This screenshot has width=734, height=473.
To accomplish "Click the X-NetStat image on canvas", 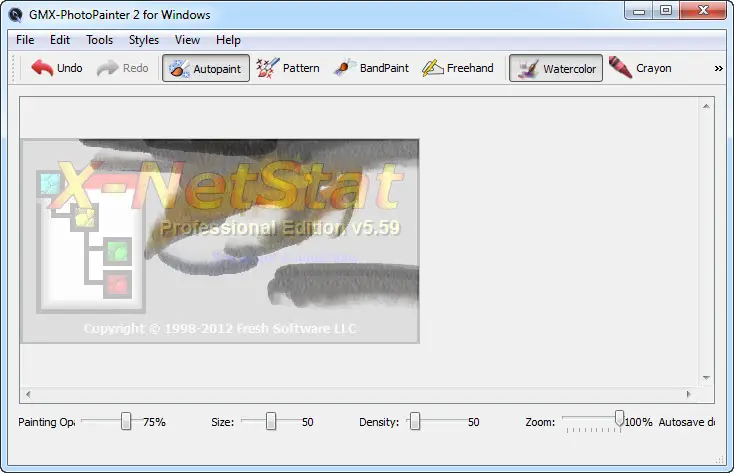I will coord(220,241).
